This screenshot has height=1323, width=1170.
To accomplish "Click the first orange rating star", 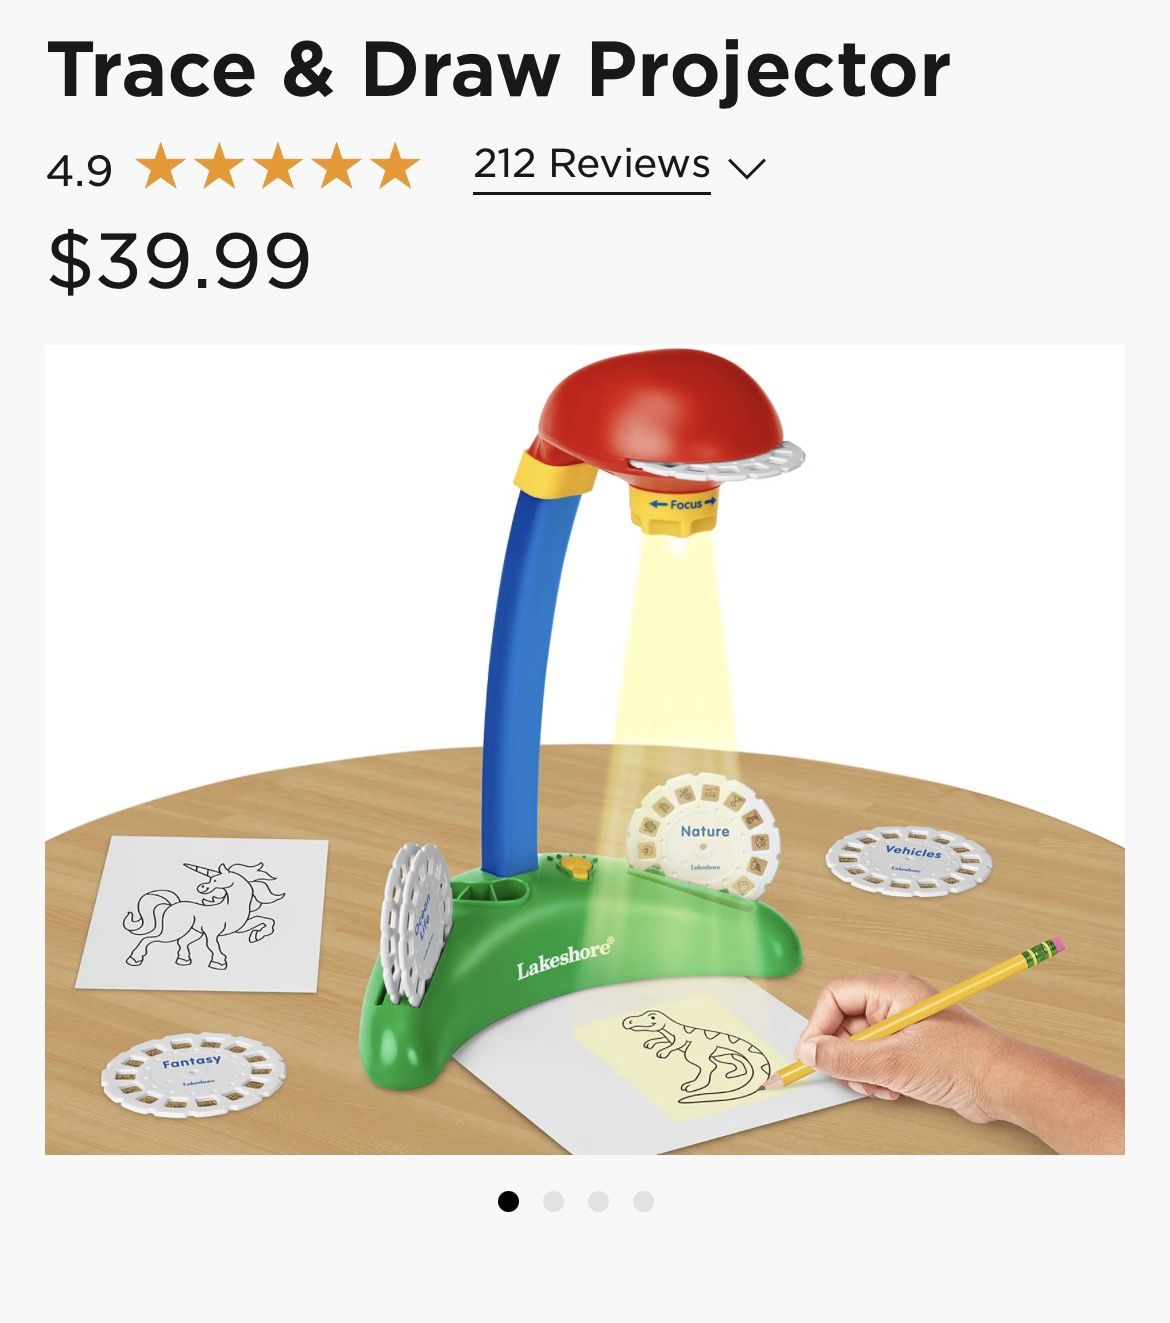I will [159, 167].
